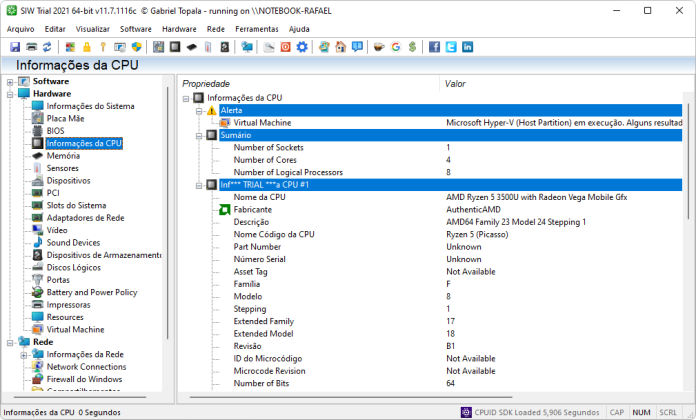Click the property list horizontal scrollbar

pyautogui.click(x=351, y=397)
